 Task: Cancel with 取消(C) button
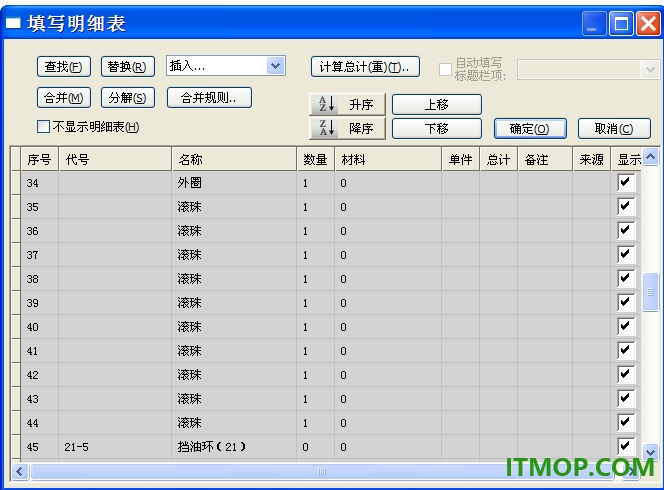(x=614, y=128)
